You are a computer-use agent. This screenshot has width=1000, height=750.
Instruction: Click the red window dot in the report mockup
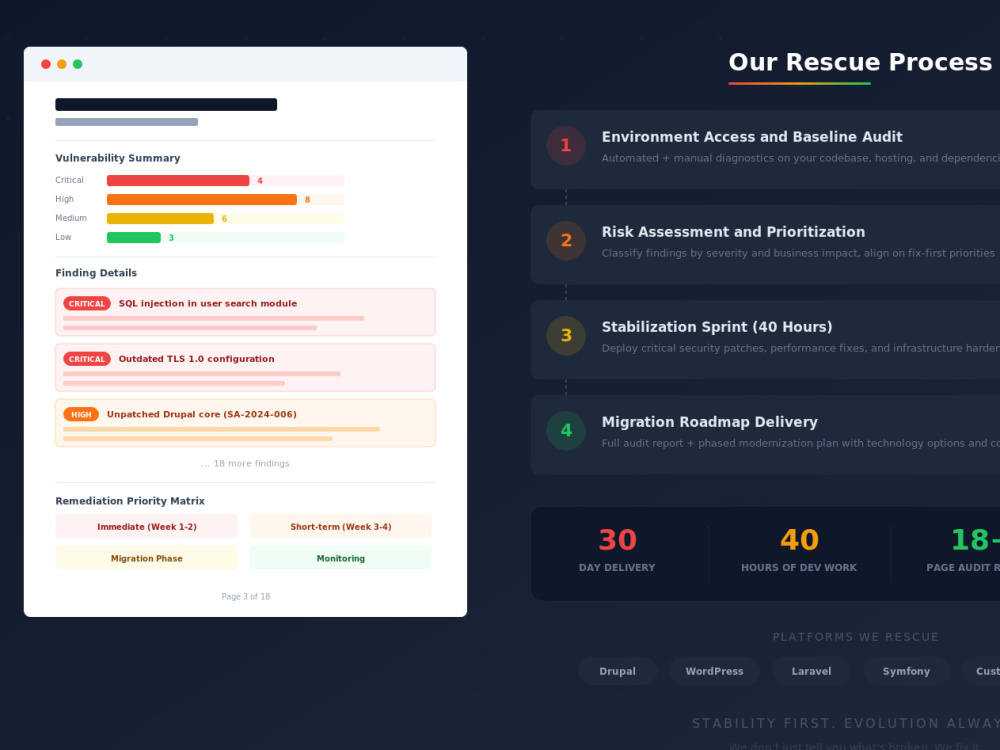click(x=46, y=64)
